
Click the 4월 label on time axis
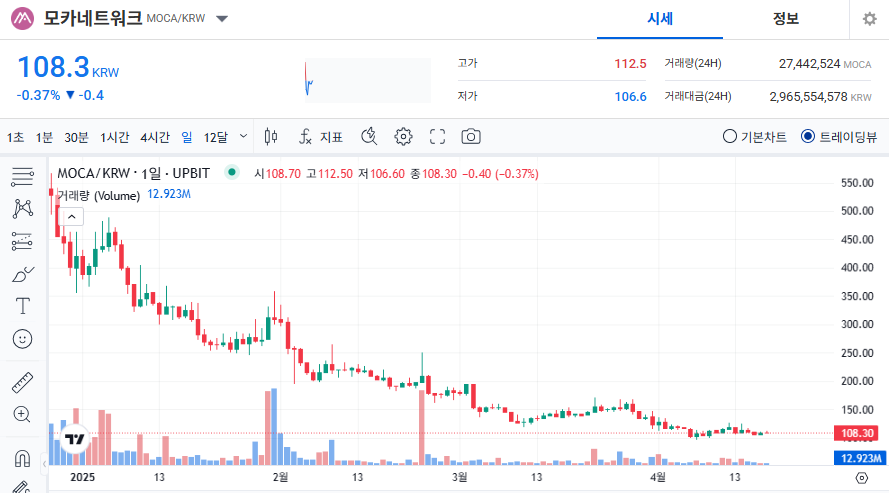tap(658, 477)
